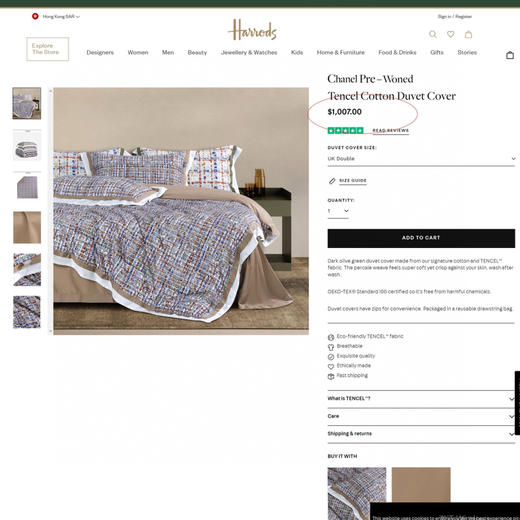The image size is (520, 520).
Task: Expand the Care section
Action: [421, 416]
